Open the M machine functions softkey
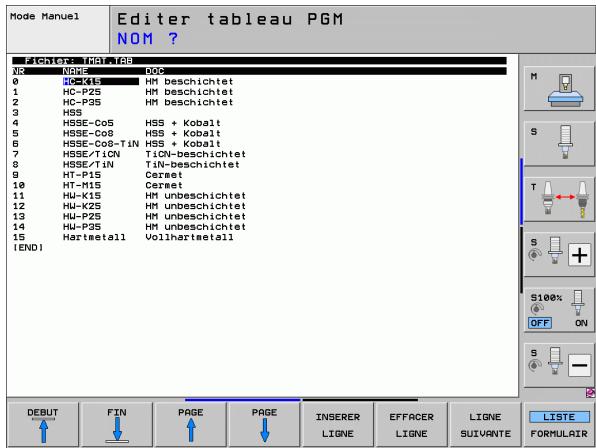596x448 pixels. (x=559, y=89)
